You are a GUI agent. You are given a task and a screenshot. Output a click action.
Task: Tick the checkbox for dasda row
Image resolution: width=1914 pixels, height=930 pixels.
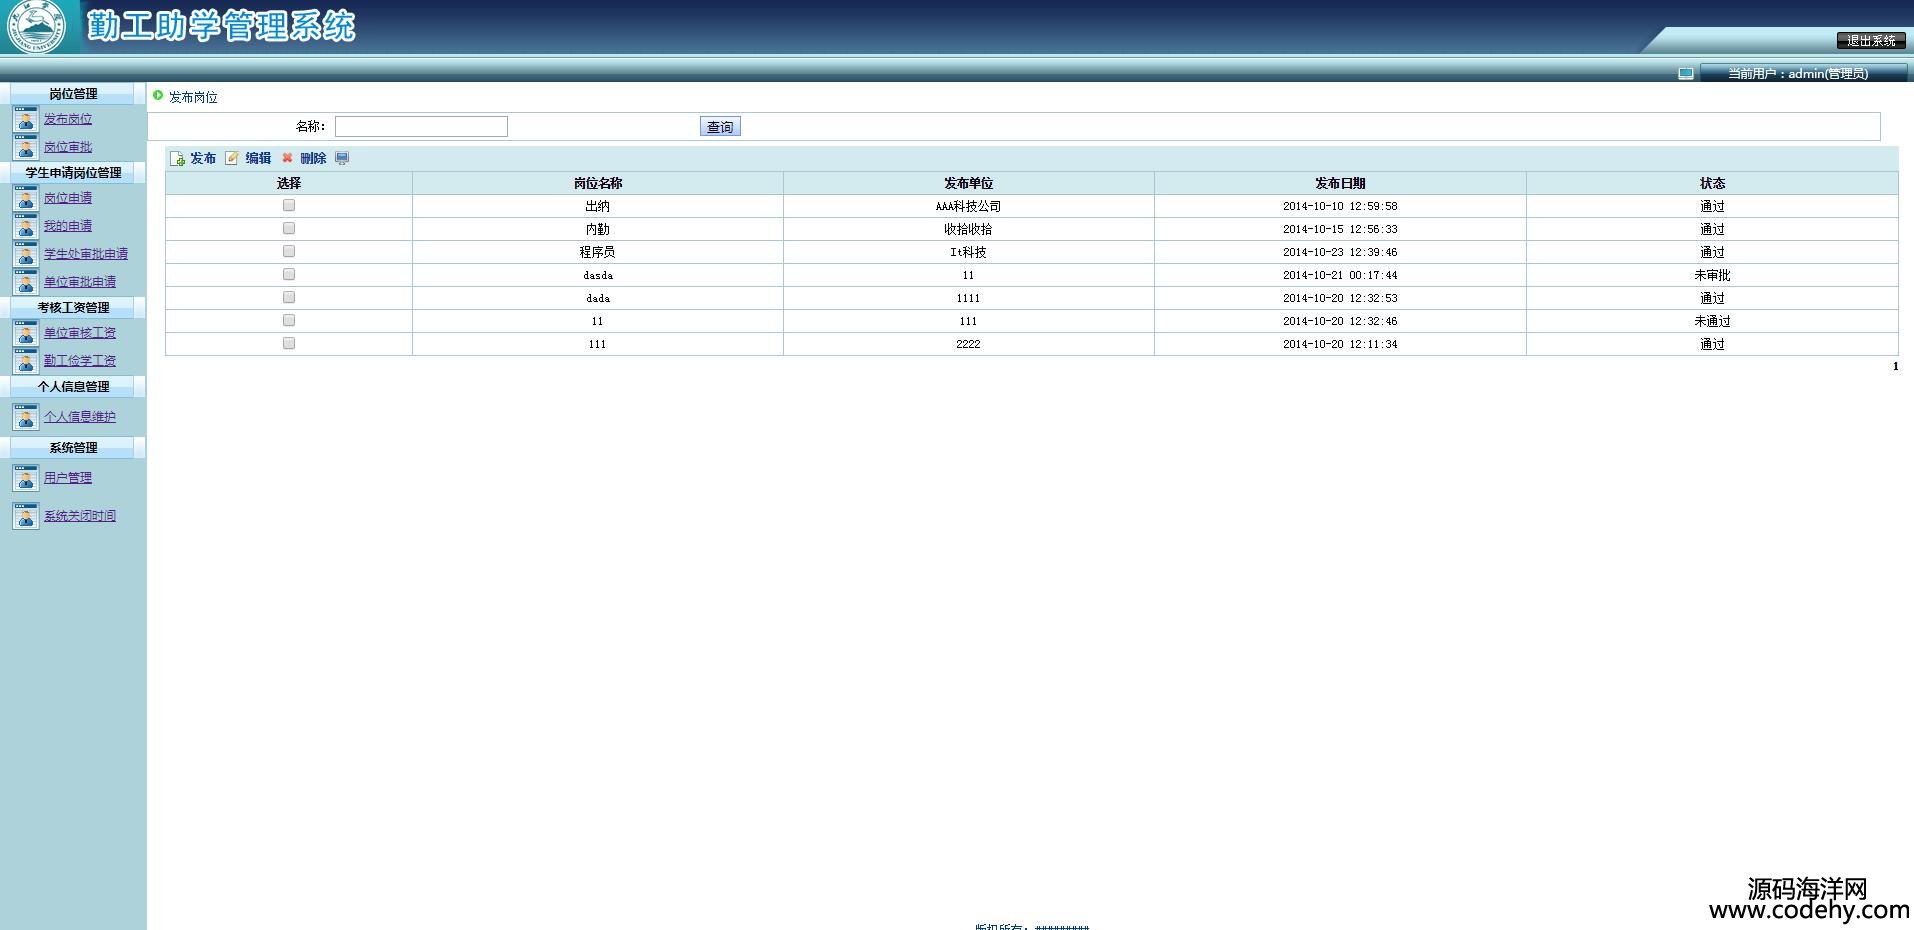coord(289,274)
